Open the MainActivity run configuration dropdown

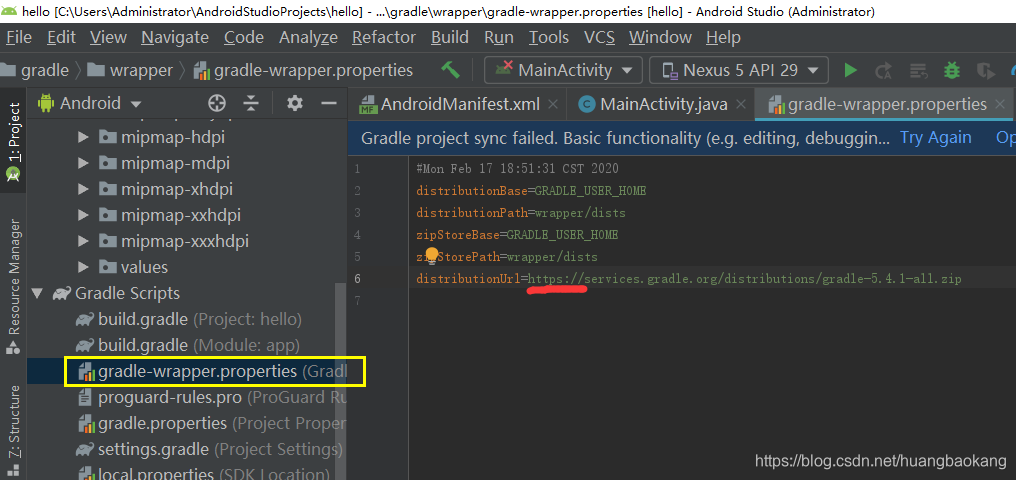[x=563, y=70]
